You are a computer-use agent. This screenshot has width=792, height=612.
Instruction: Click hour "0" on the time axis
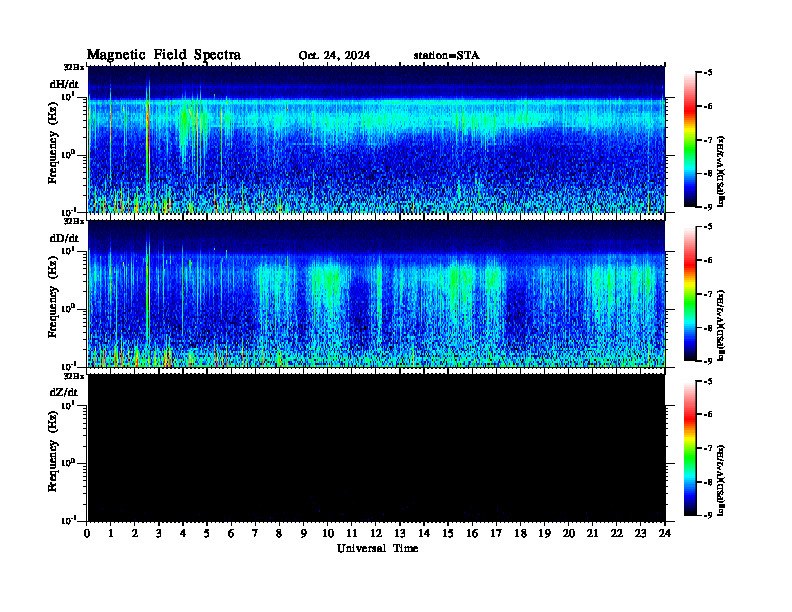87,534
